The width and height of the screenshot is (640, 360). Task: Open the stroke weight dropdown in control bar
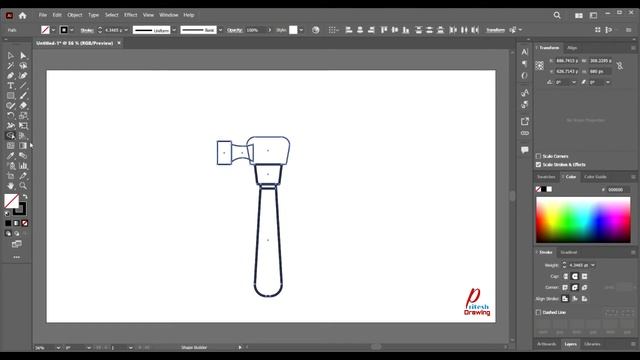(126, 30)
